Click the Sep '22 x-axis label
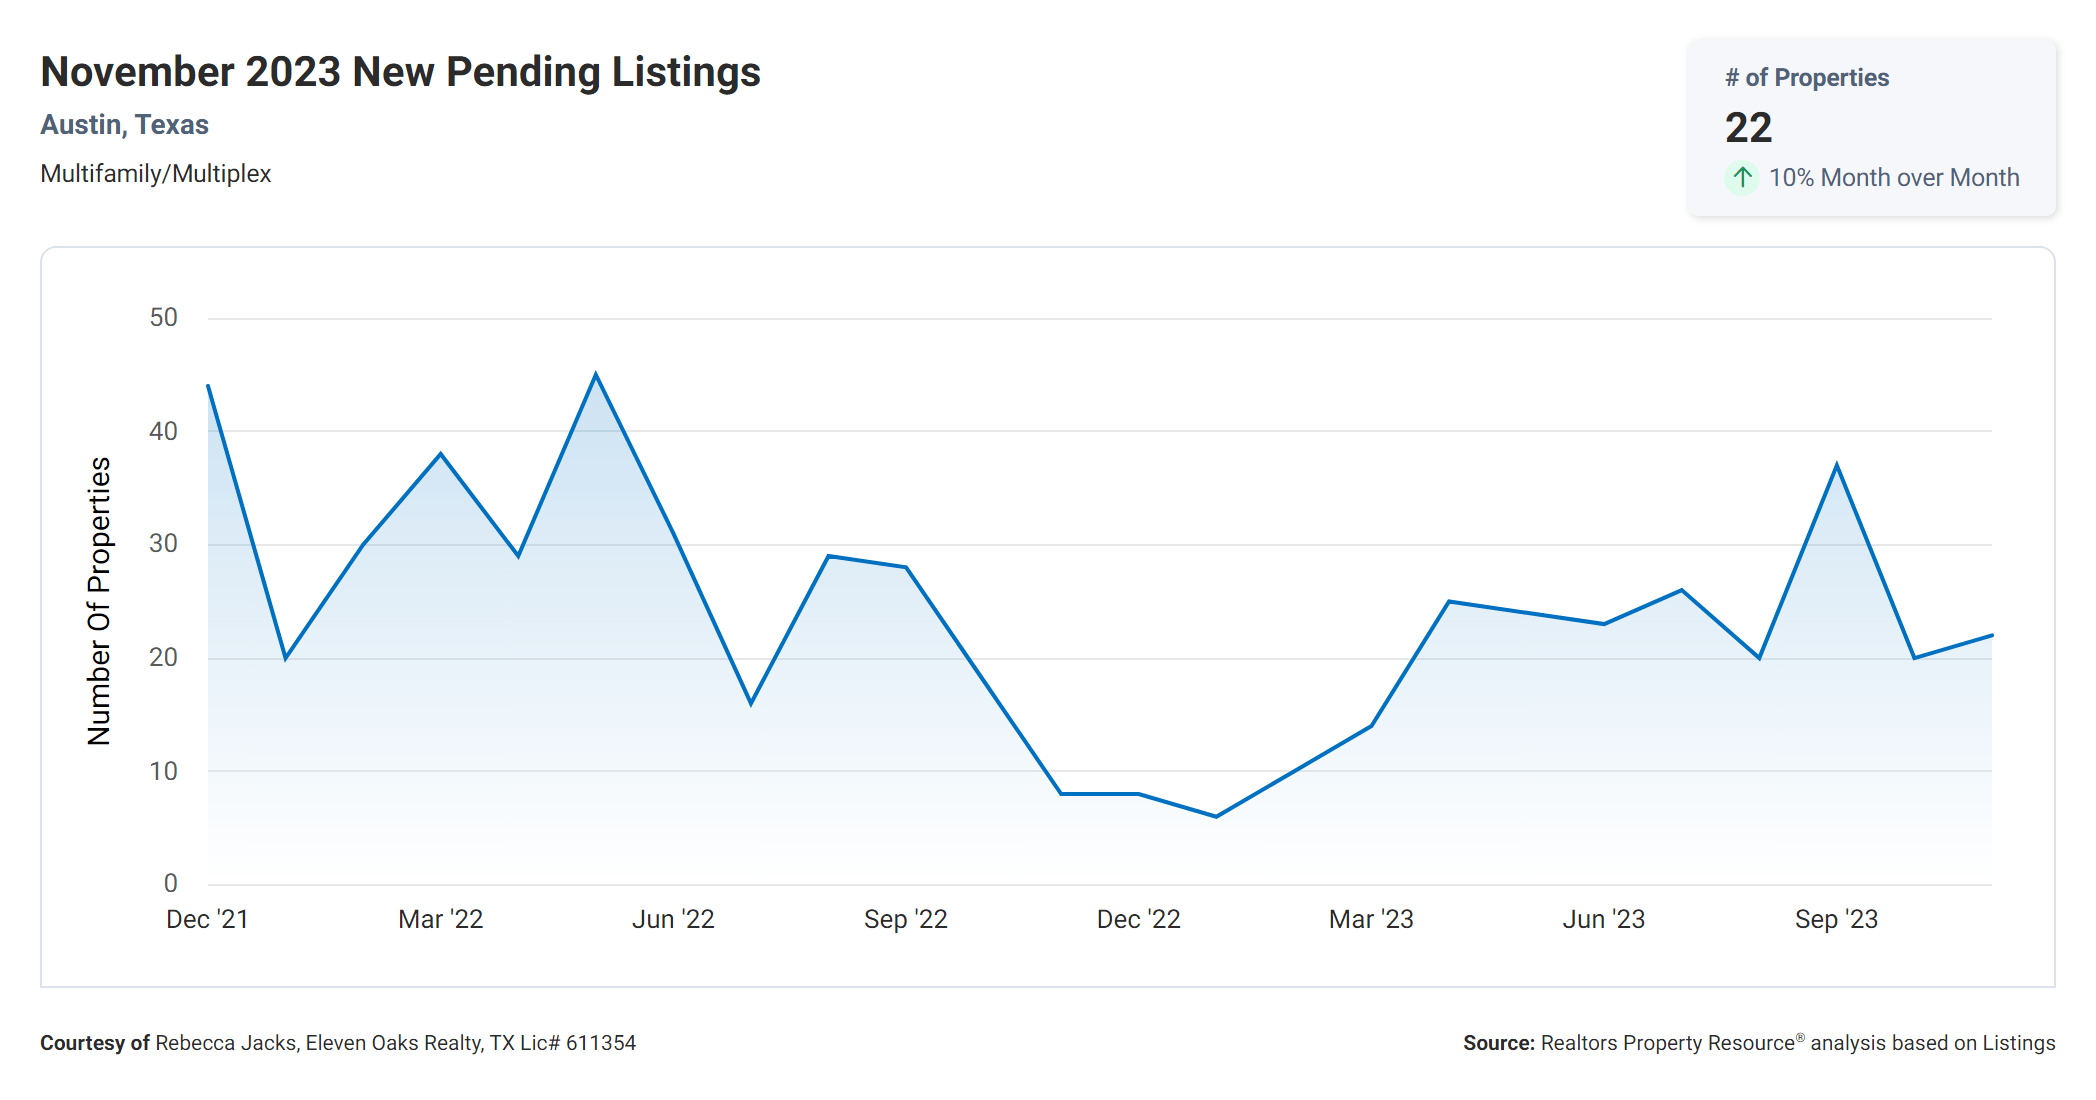 905,919
